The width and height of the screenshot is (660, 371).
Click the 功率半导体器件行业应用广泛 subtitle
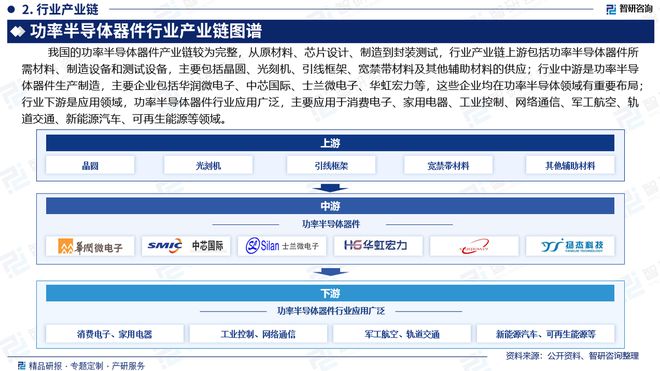coord(331,311)
